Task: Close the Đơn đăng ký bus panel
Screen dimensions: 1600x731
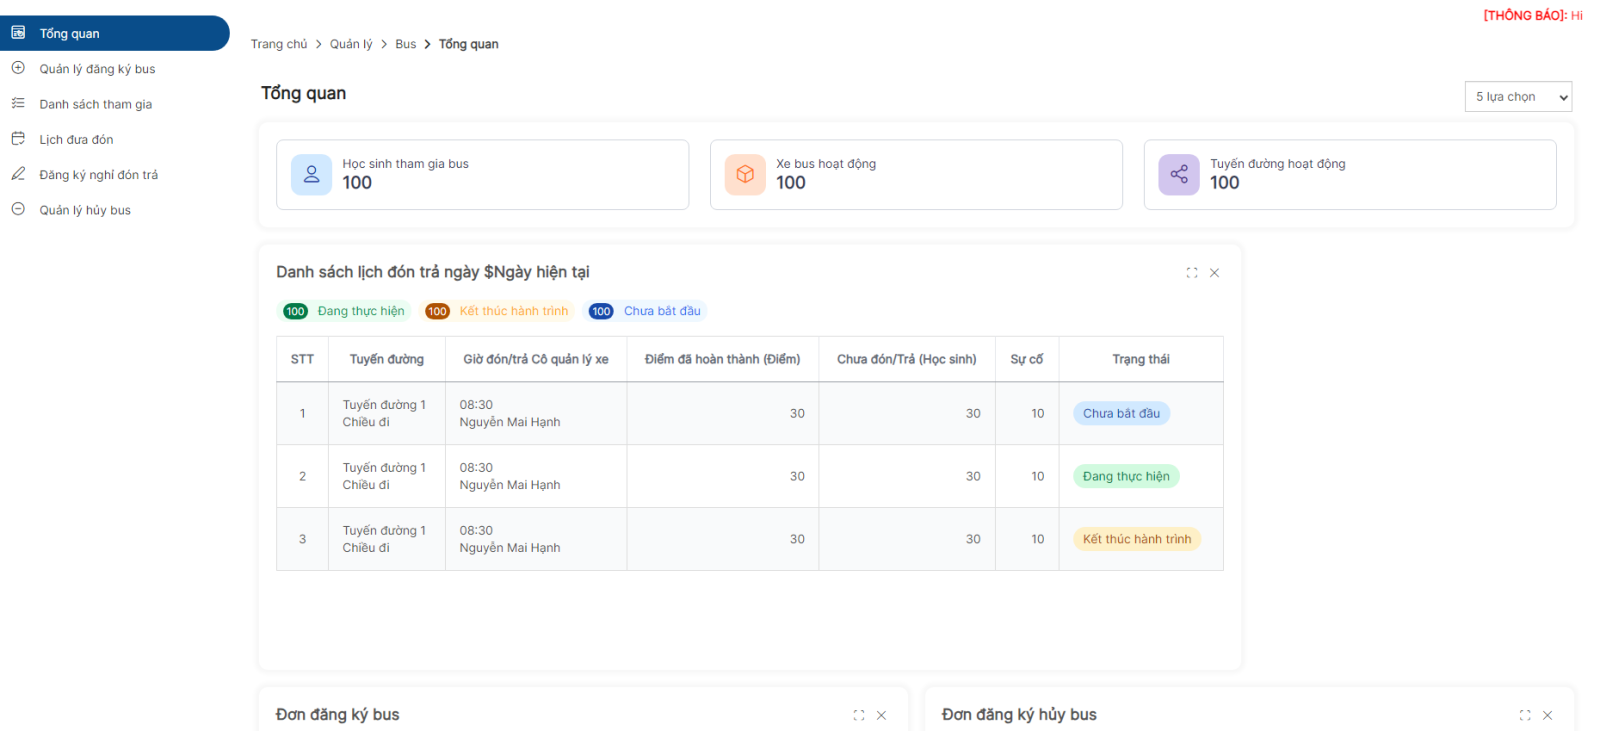Action: (x=881, y=715)
